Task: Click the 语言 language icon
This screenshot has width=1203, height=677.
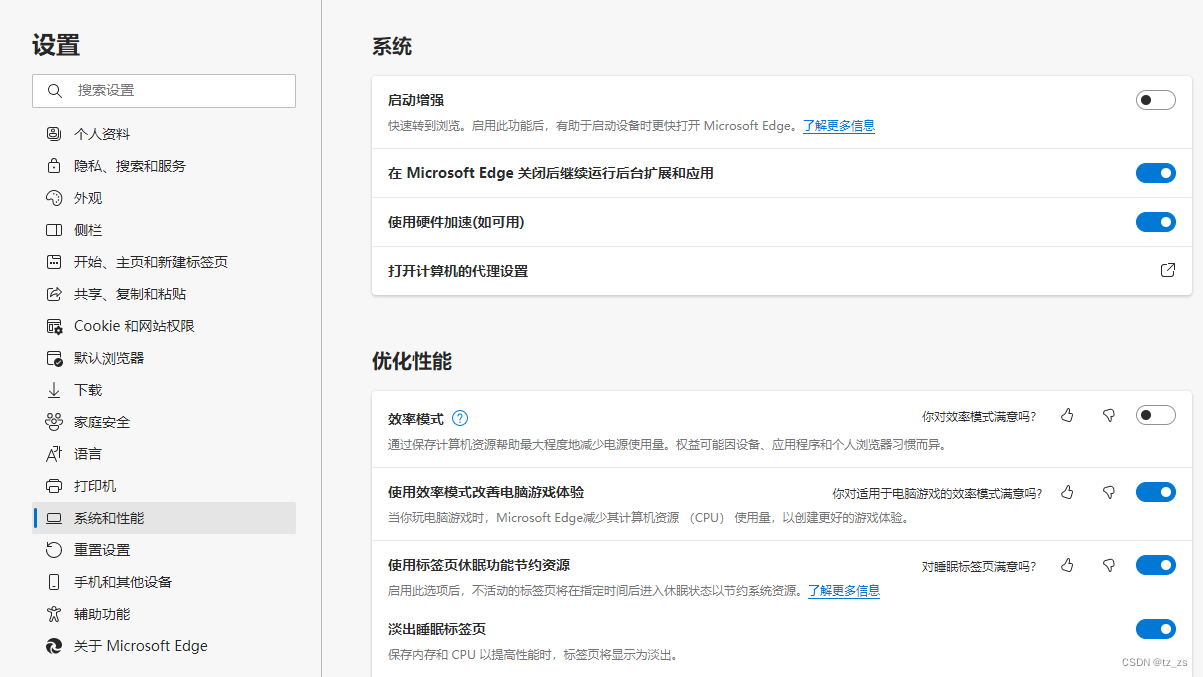Action: coord(54,454)
